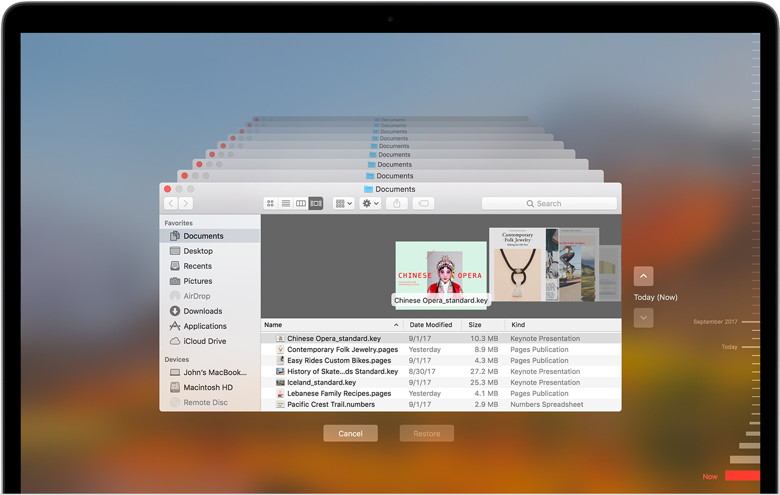
Task: Select Desktop in the sidebar
Action: (210, 251)
